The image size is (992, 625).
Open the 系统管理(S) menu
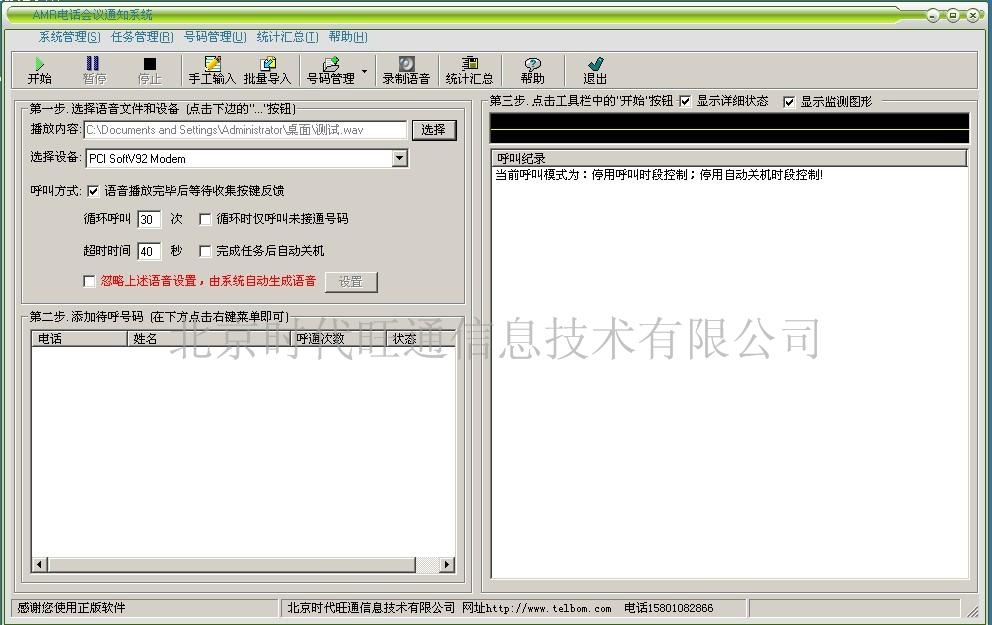coord(69,37)
